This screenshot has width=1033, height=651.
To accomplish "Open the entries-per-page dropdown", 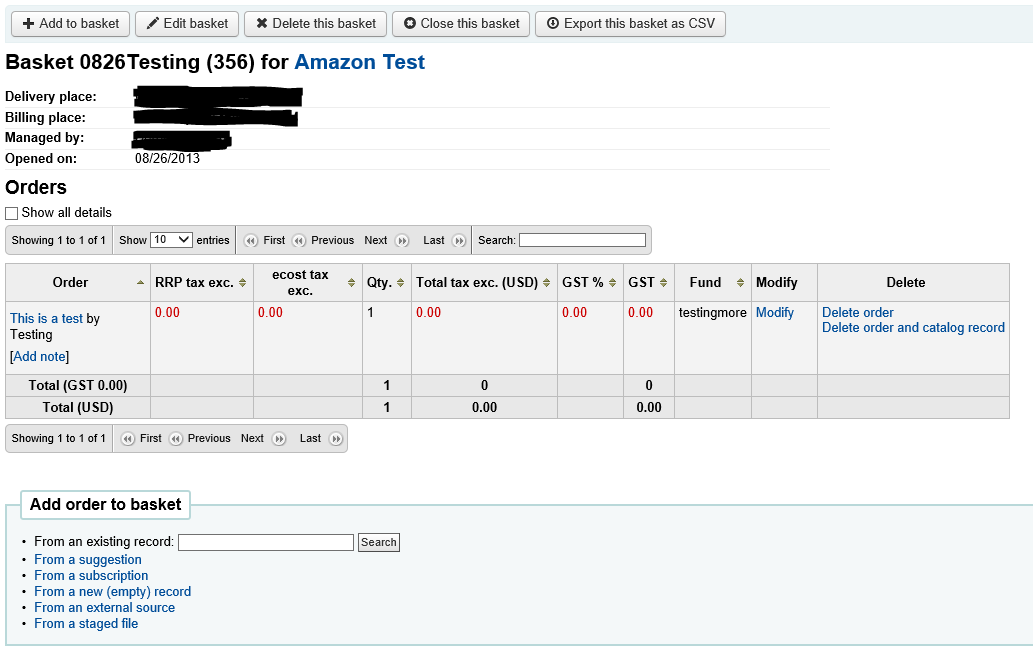I will point(171,240).
